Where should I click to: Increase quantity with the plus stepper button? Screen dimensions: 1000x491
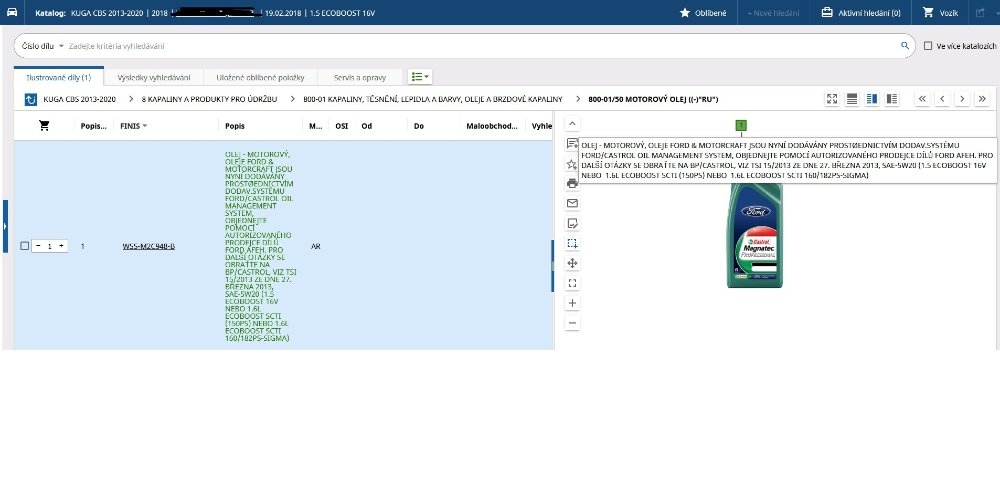pyautogui.click(x=61, y=245)
